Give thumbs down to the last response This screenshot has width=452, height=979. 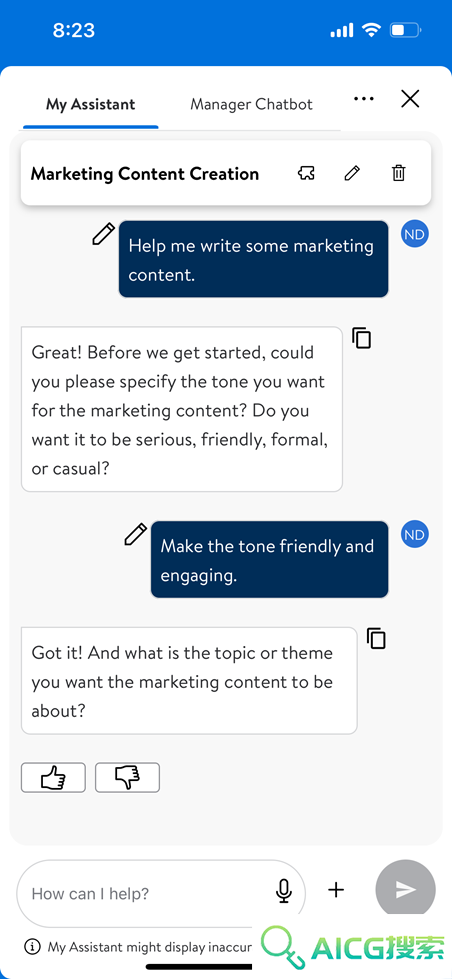127,777
